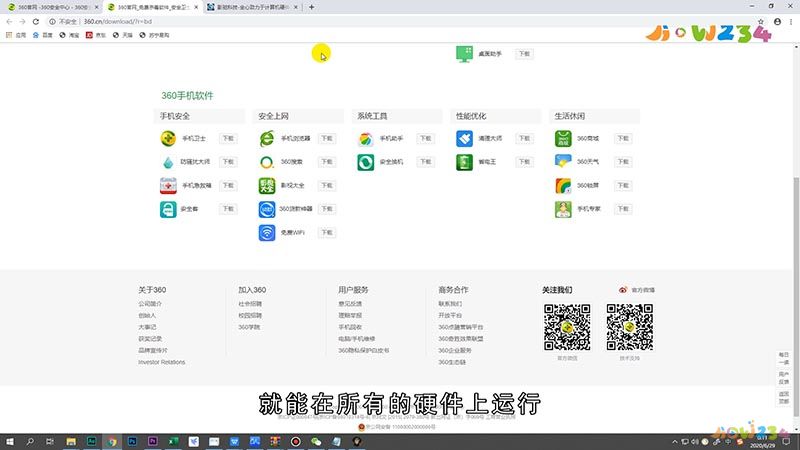Click the 手机卫士 app icon
The width and height of the screenshot is (800, 450).
(x=168, y=138)
